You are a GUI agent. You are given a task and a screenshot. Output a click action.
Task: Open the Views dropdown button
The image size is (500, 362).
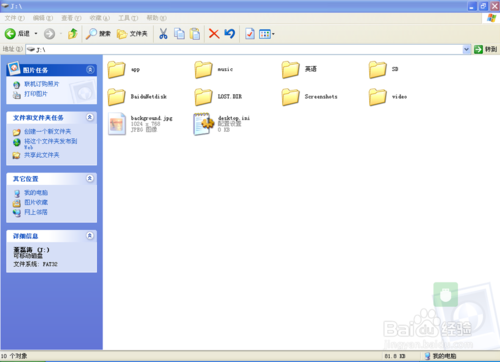[x=267, y=34]
